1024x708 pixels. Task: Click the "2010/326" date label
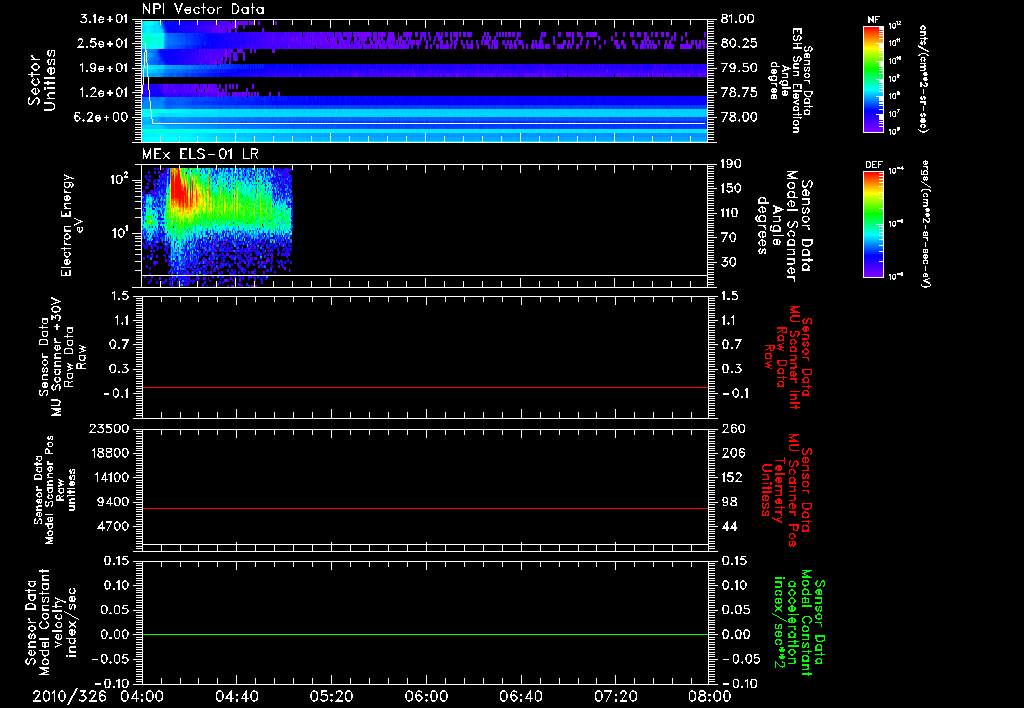(x=69, y=696)
